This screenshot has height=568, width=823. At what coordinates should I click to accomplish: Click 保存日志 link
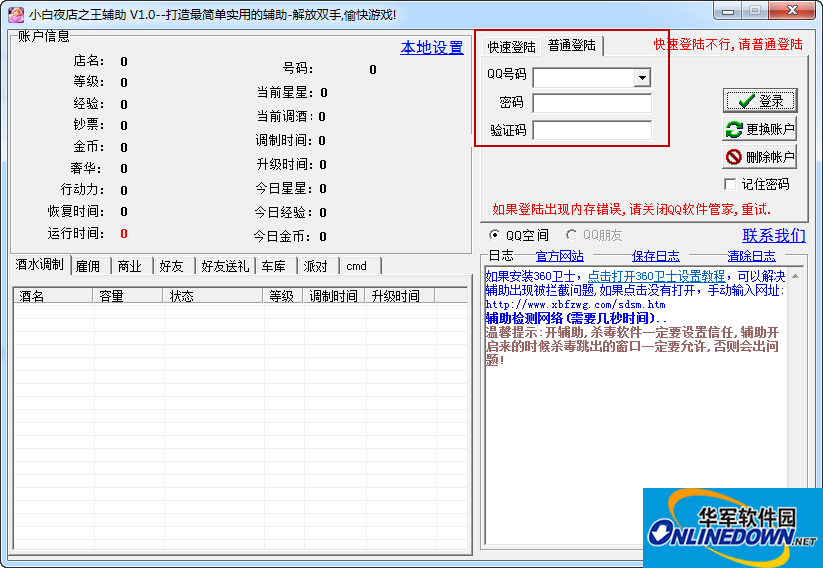[656, 256]
